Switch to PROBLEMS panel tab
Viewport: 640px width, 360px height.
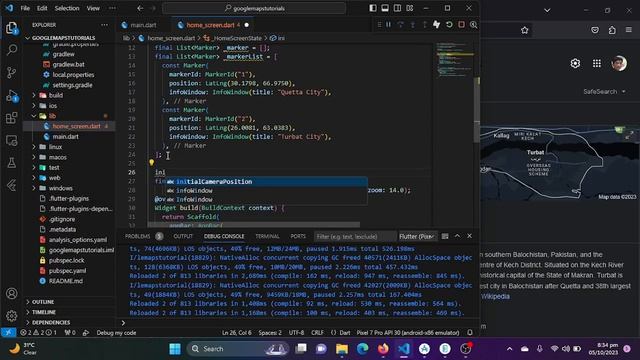tap(138, 236)
